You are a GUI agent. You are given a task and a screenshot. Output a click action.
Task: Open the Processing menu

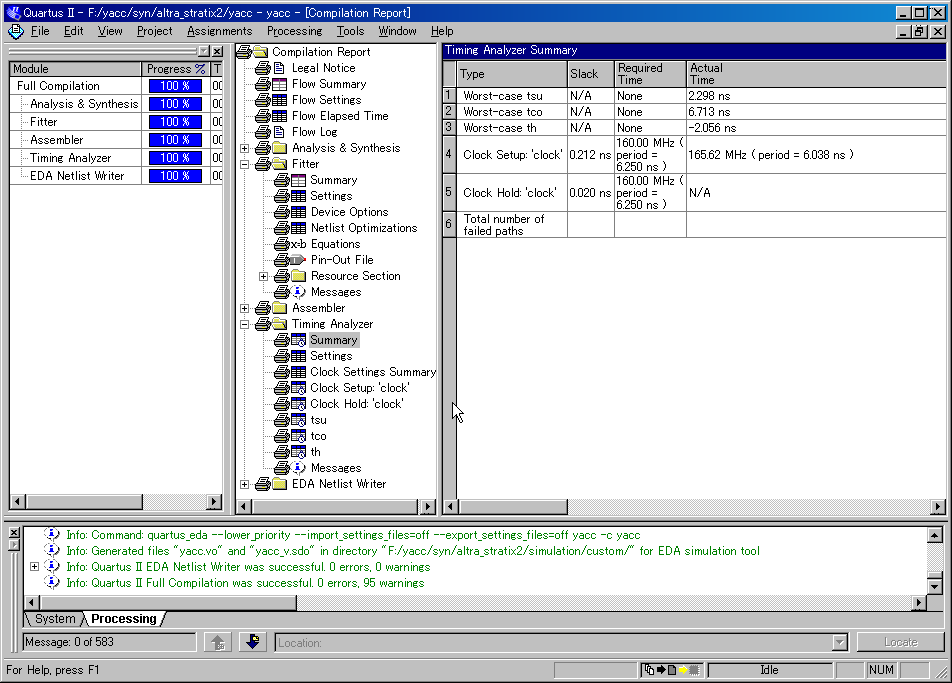click(294, 31)
